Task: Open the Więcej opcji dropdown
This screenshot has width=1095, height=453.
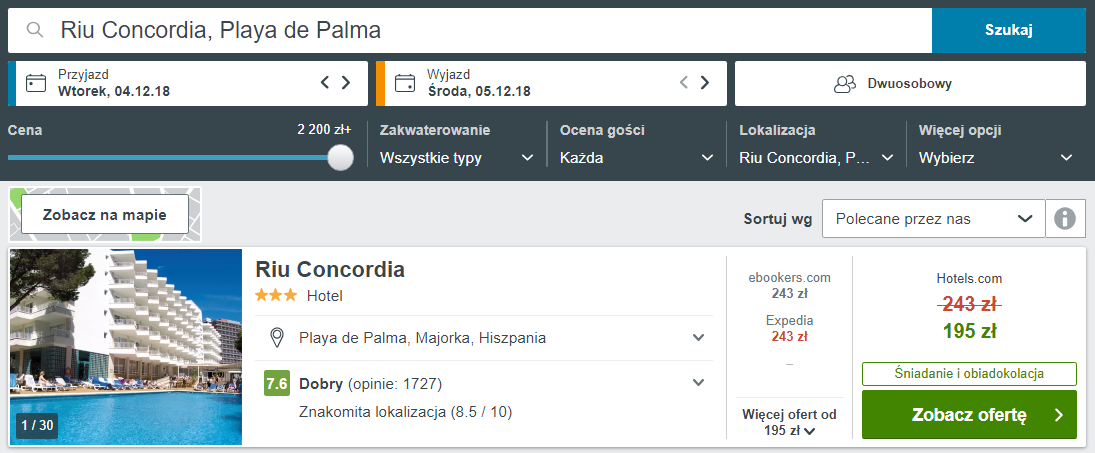Action: pos(996,158)
